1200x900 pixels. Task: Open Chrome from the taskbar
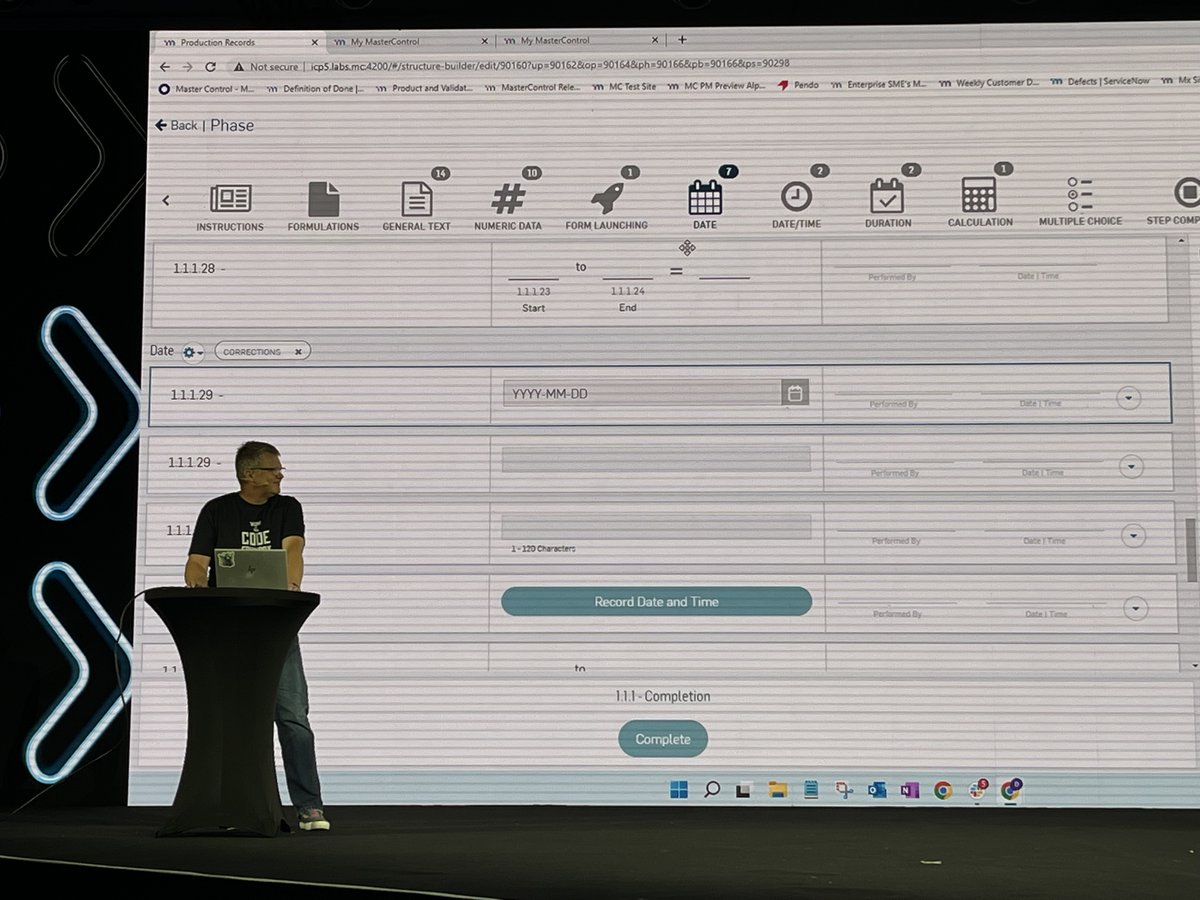point(943,790)
